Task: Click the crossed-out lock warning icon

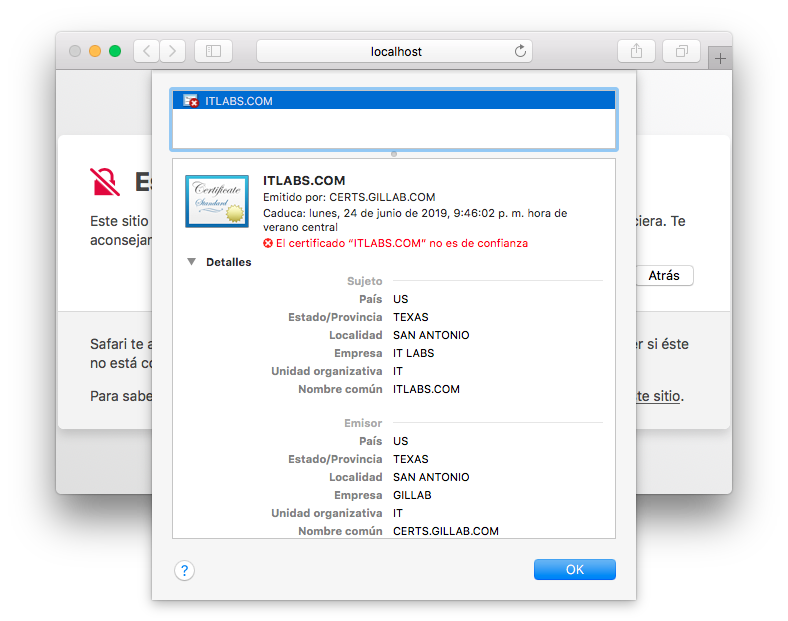Action: coord(105,181)
